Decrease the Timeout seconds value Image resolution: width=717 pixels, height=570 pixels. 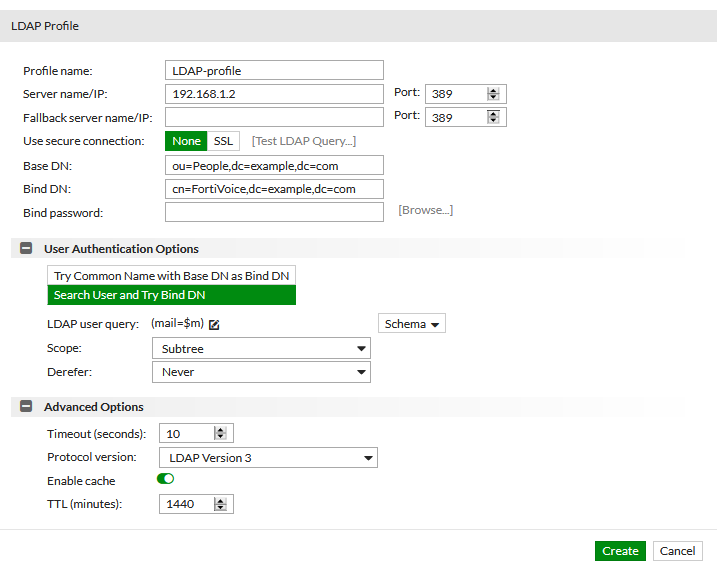pos(220,437)
